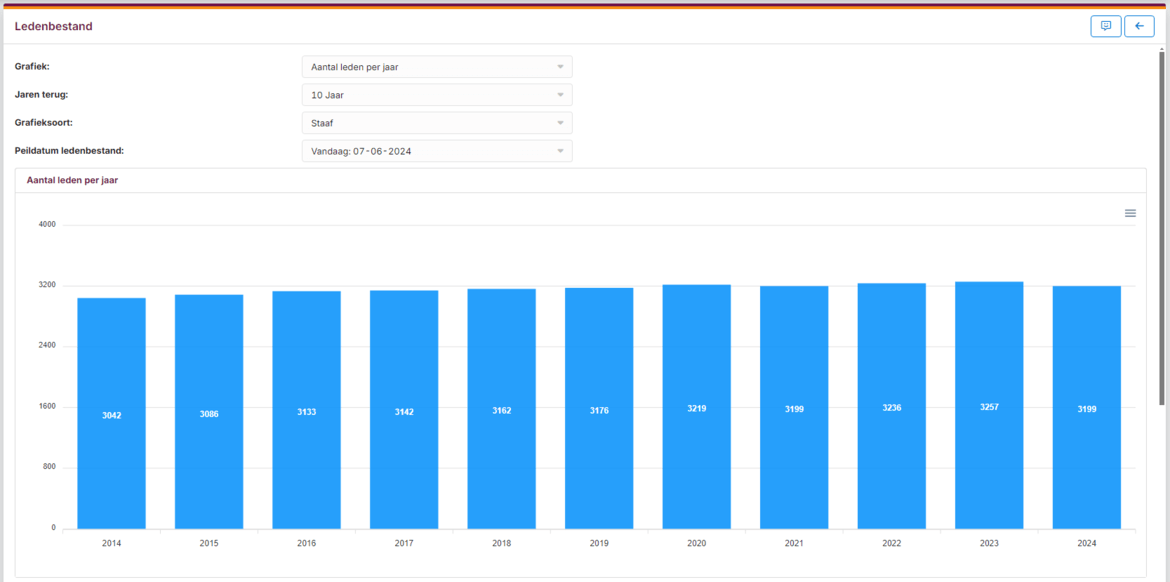Go back using the arrow button
This screenshot has width=1170, height=582.
point(1139,26)
